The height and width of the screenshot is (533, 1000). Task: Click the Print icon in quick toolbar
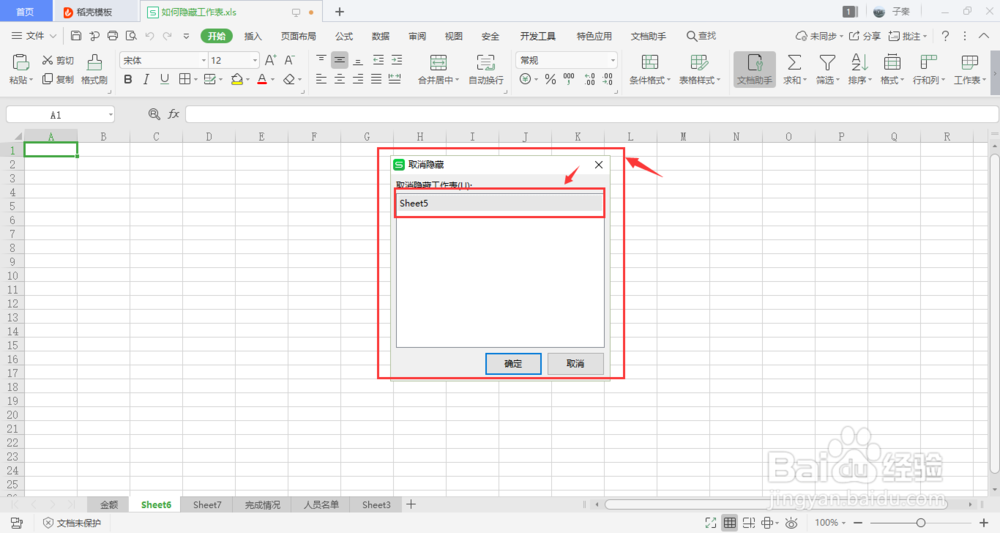point(113,36)
